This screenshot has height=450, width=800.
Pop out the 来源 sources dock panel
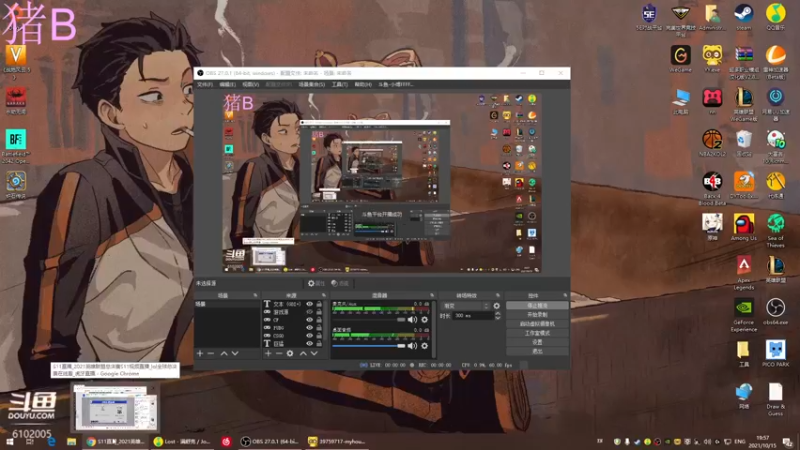pos(324,295)
